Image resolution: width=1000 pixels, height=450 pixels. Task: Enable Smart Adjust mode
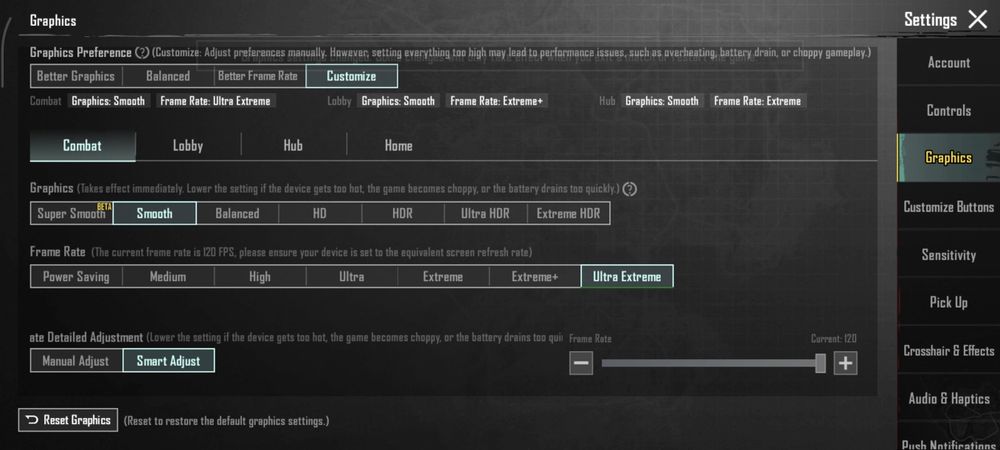point(168,361)
